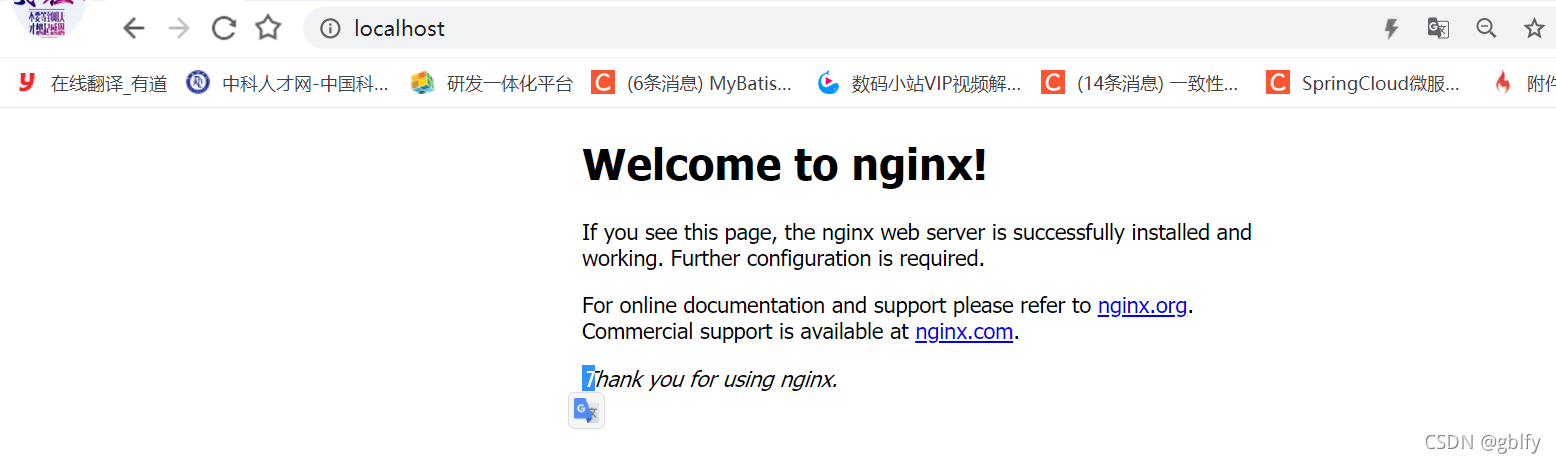Open the SpringCloud微服 bookmark
Viewport: 1556px width, 463px height.
click(1363, 84)
